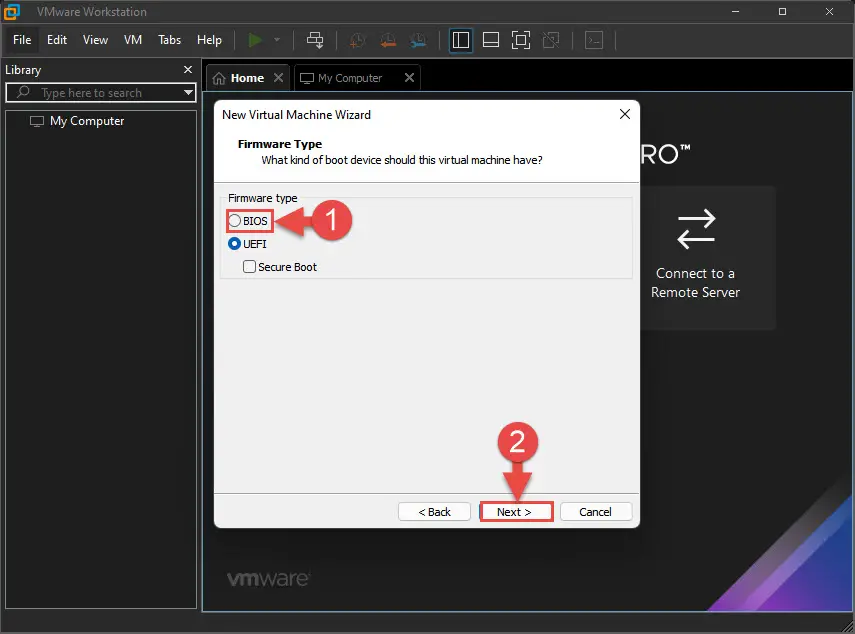
Task: Click the Connect to a Remote Server arrows icon
Action: (696, 228)
